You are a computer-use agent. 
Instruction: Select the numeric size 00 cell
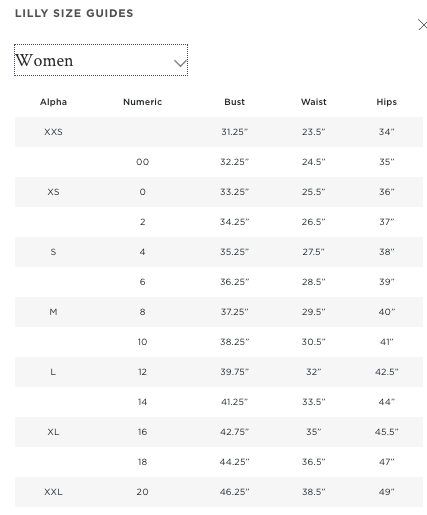[142, 162]
